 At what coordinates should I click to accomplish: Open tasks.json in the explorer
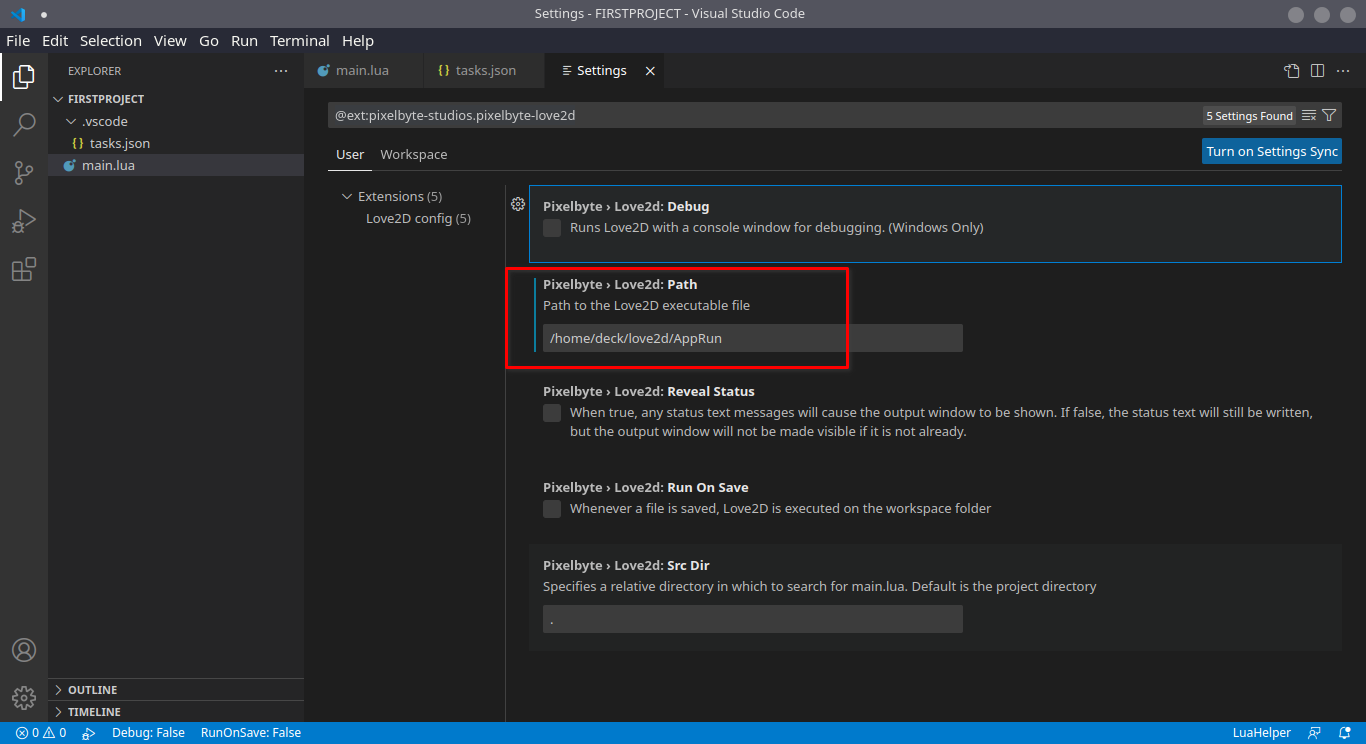click(176, 143)
